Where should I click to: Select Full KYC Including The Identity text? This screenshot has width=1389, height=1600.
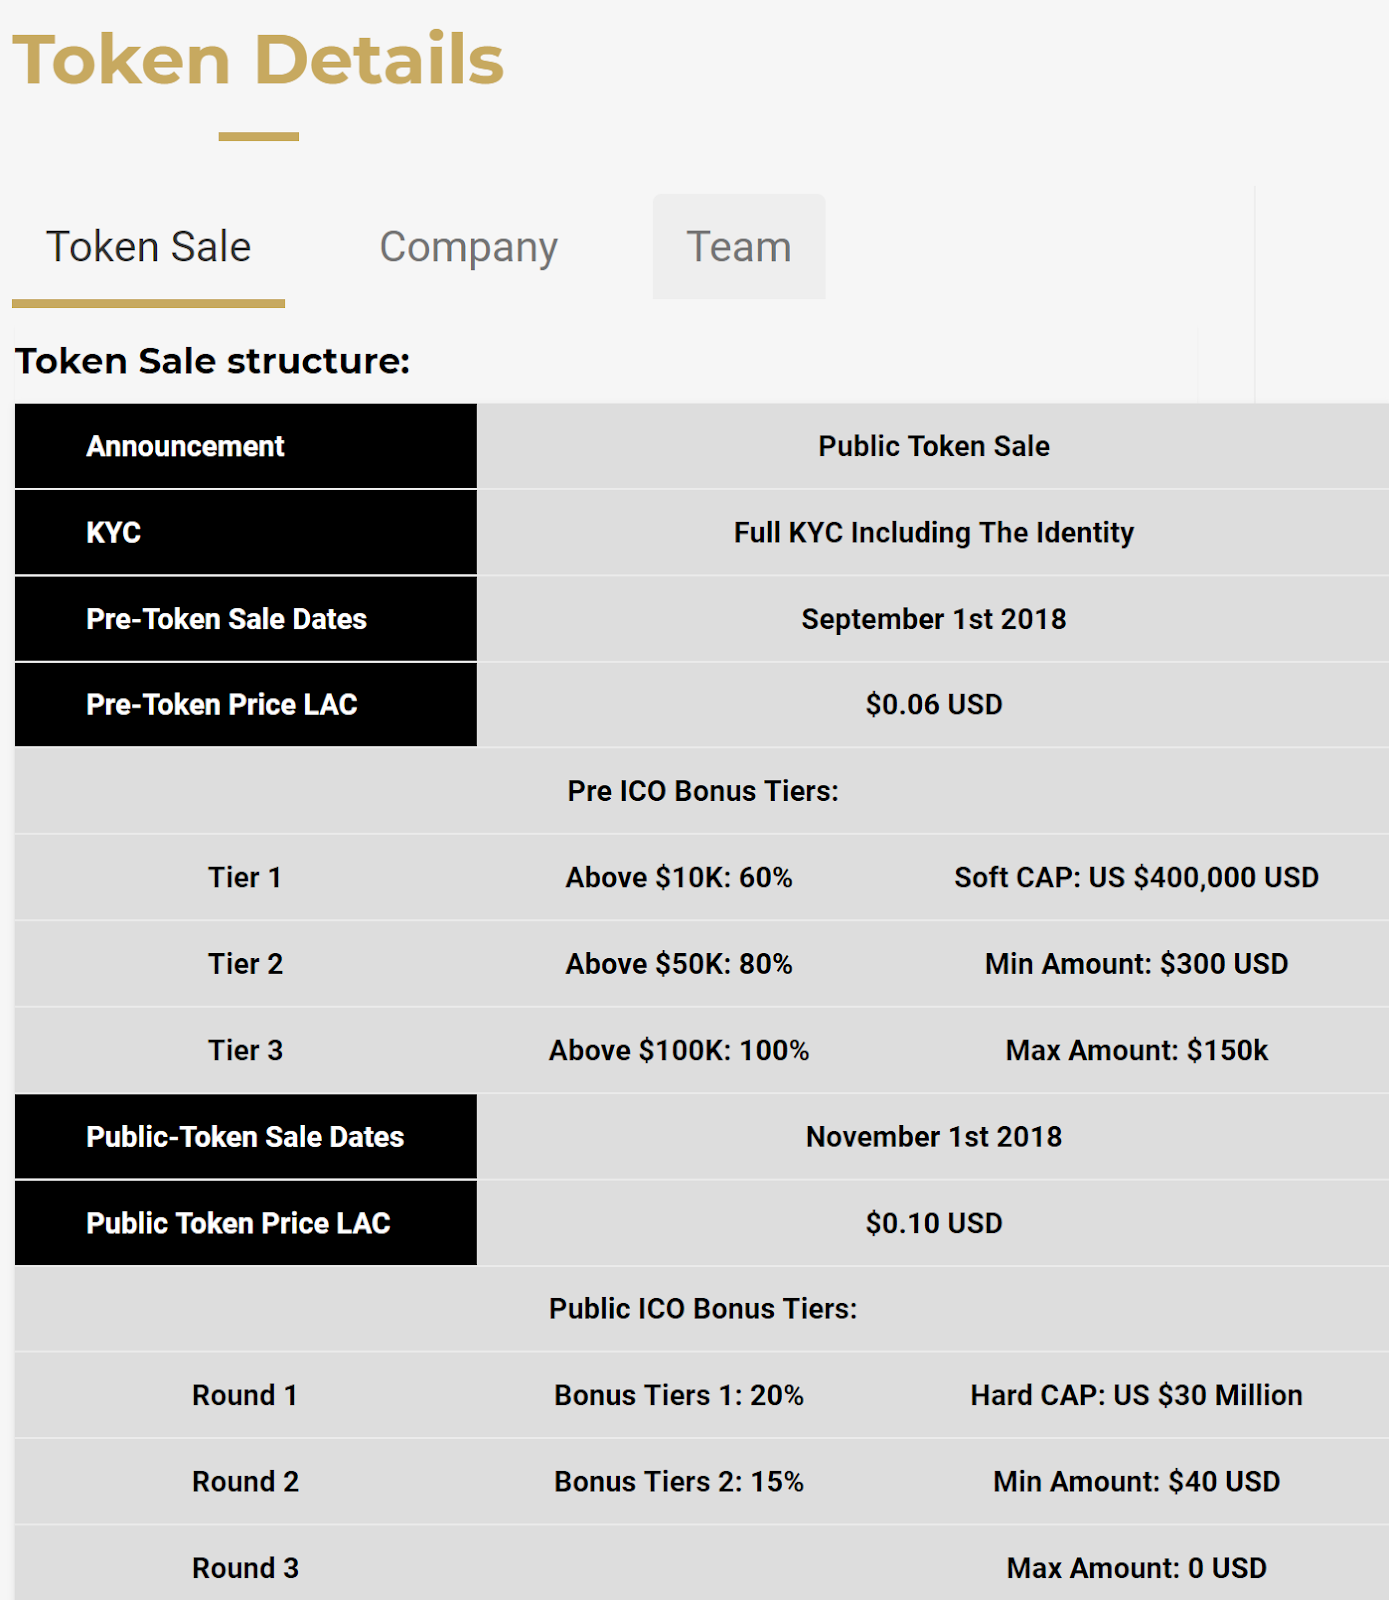933,533
